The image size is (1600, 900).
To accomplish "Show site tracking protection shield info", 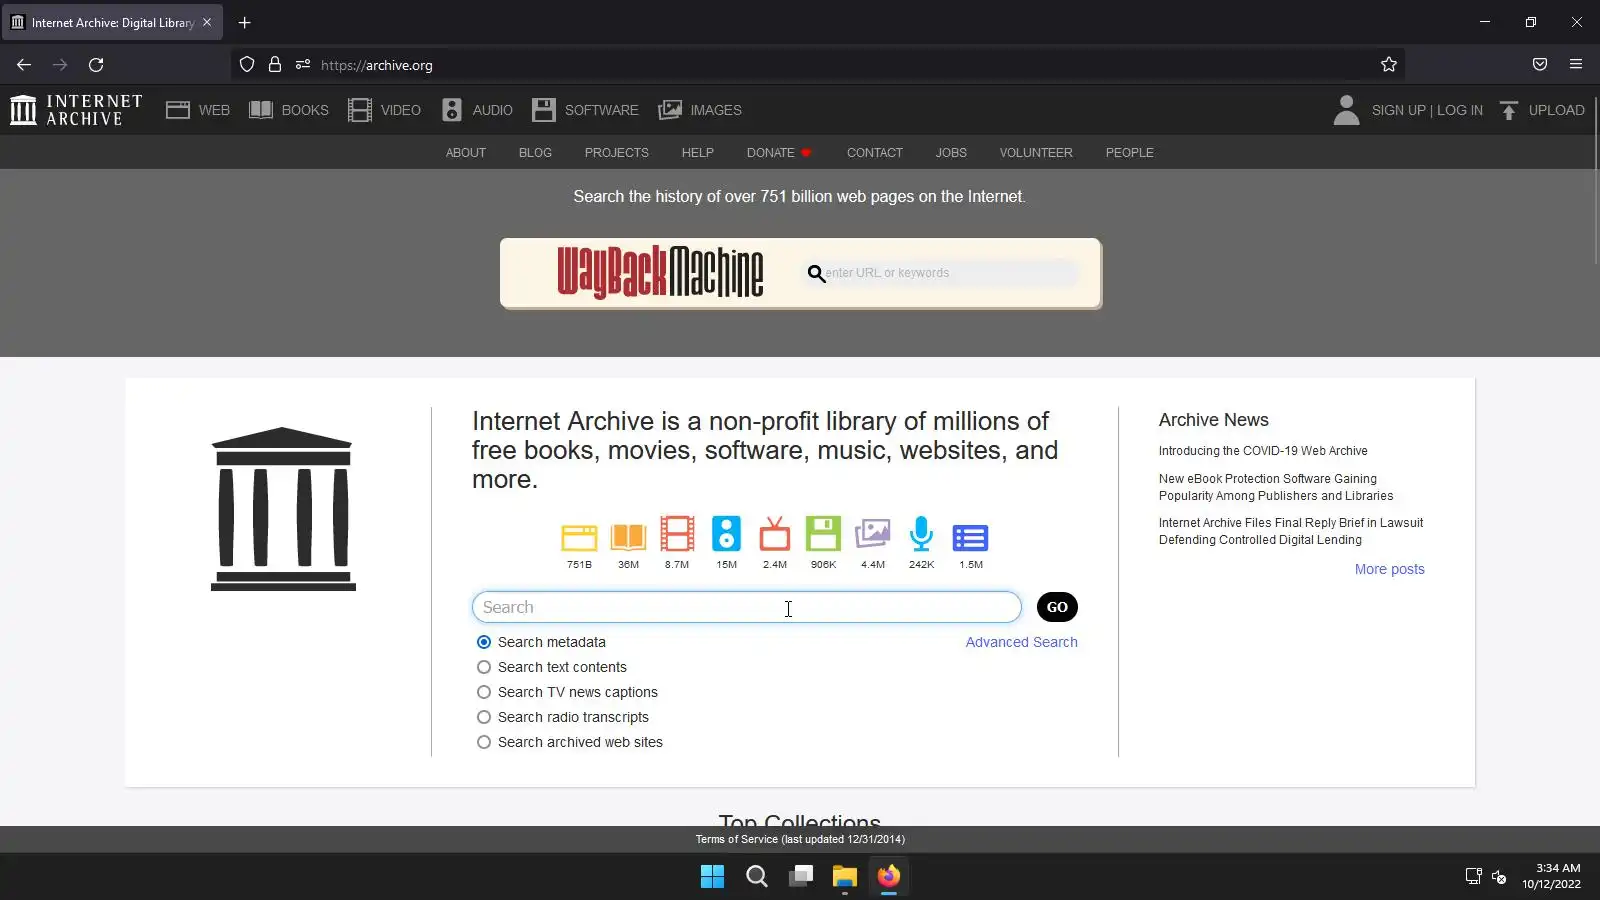I will (x=247, y=65).
